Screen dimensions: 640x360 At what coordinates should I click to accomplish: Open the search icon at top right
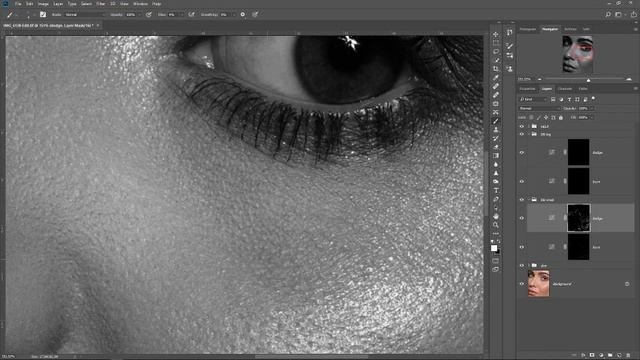(x=608, y=14)
